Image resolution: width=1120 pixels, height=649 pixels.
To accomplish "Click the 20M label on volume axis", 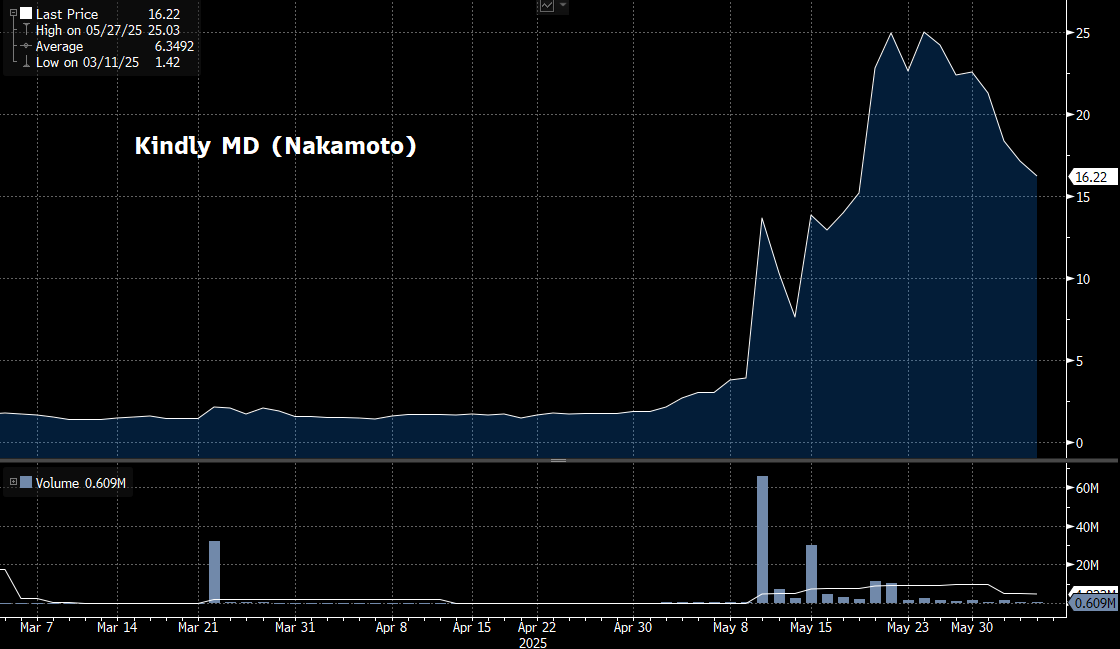I will coord(1087,565).
